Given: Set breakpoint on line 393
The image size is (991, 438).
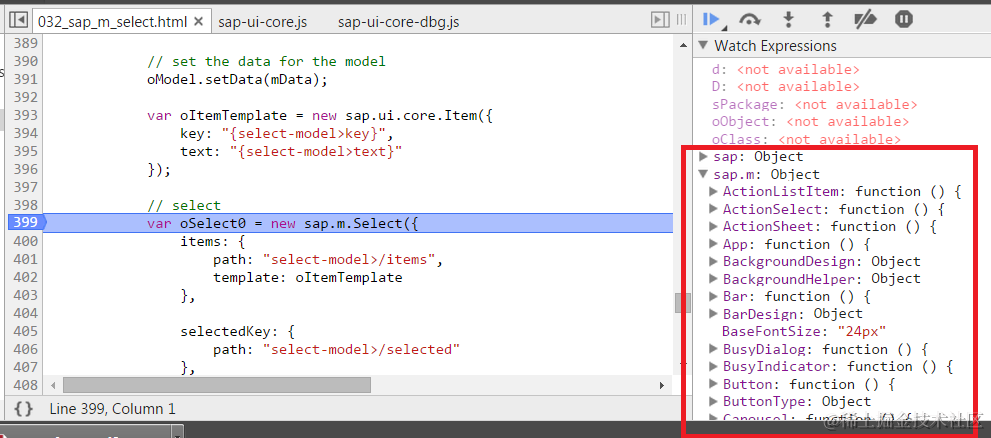Looking at the screenshot, I should (x=26, y=115).
